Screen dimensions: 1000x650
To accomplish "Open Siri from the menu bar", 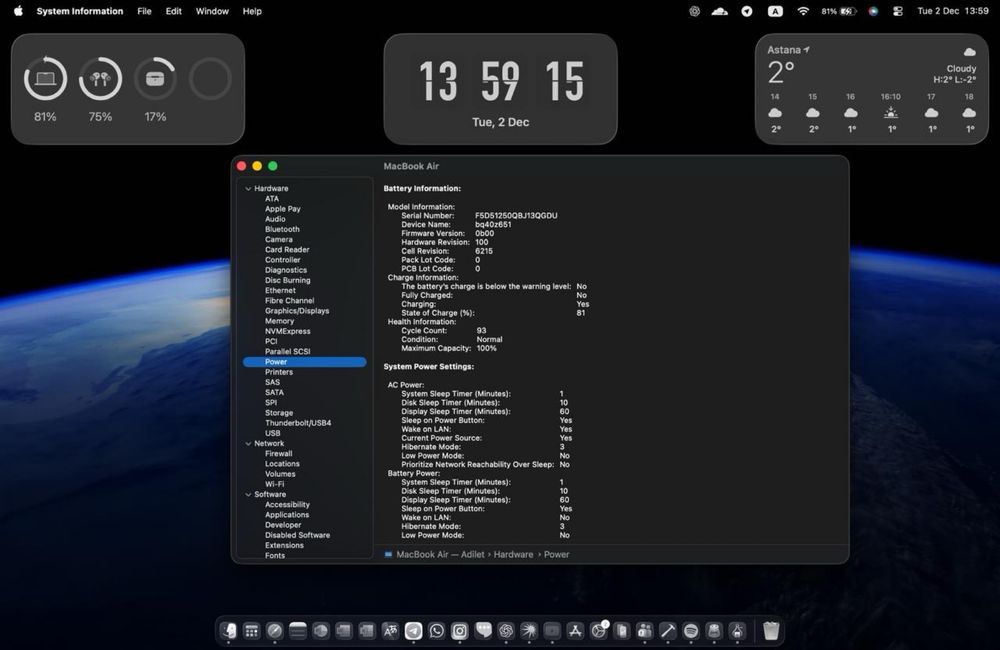I will pos(873,11).
